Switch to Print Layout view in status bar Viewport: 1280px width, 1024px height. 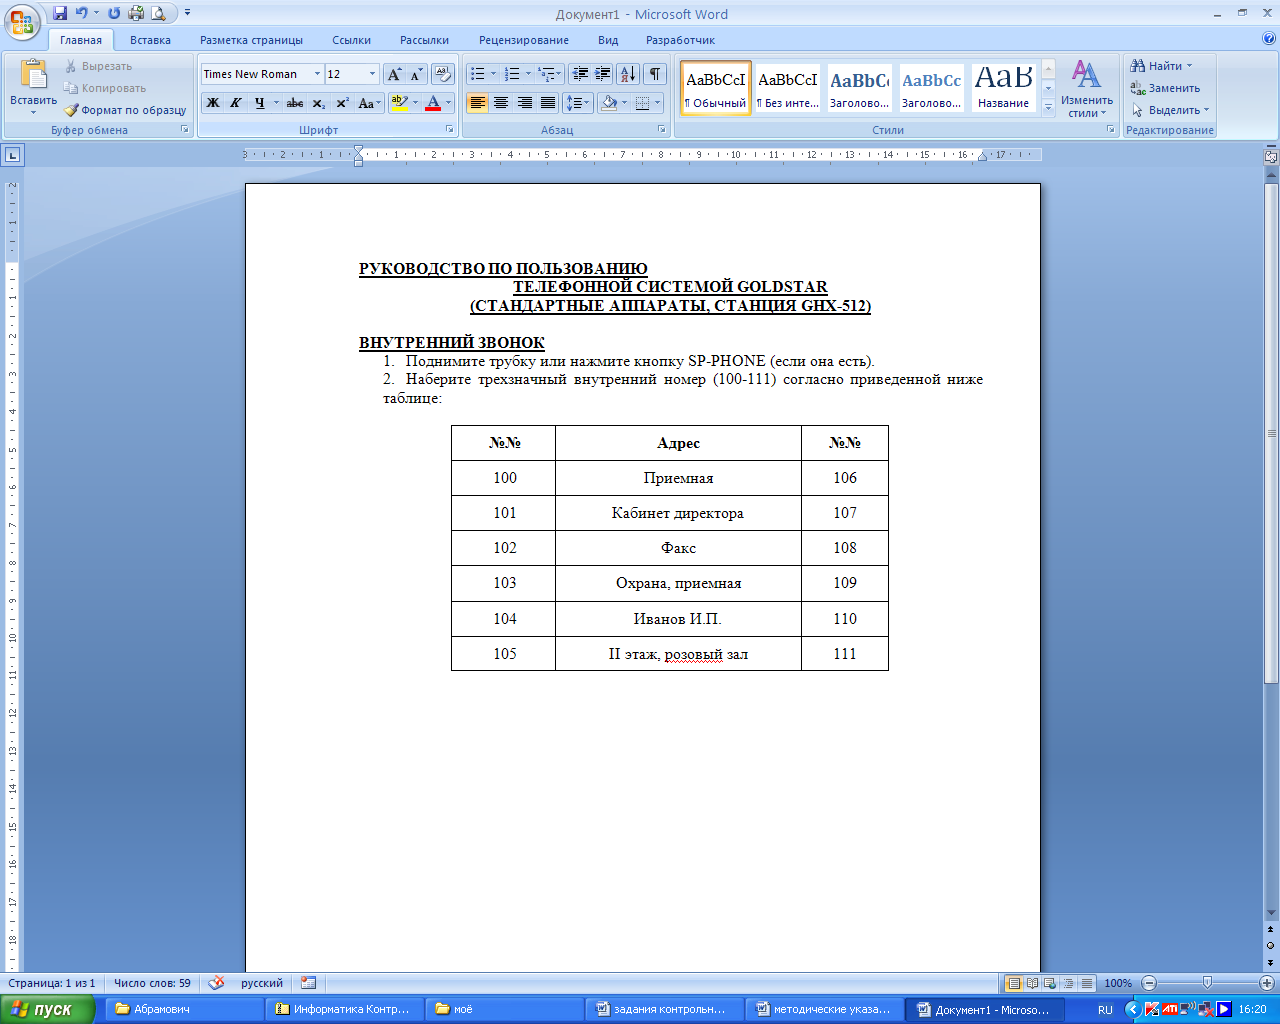click(1013, 983)
